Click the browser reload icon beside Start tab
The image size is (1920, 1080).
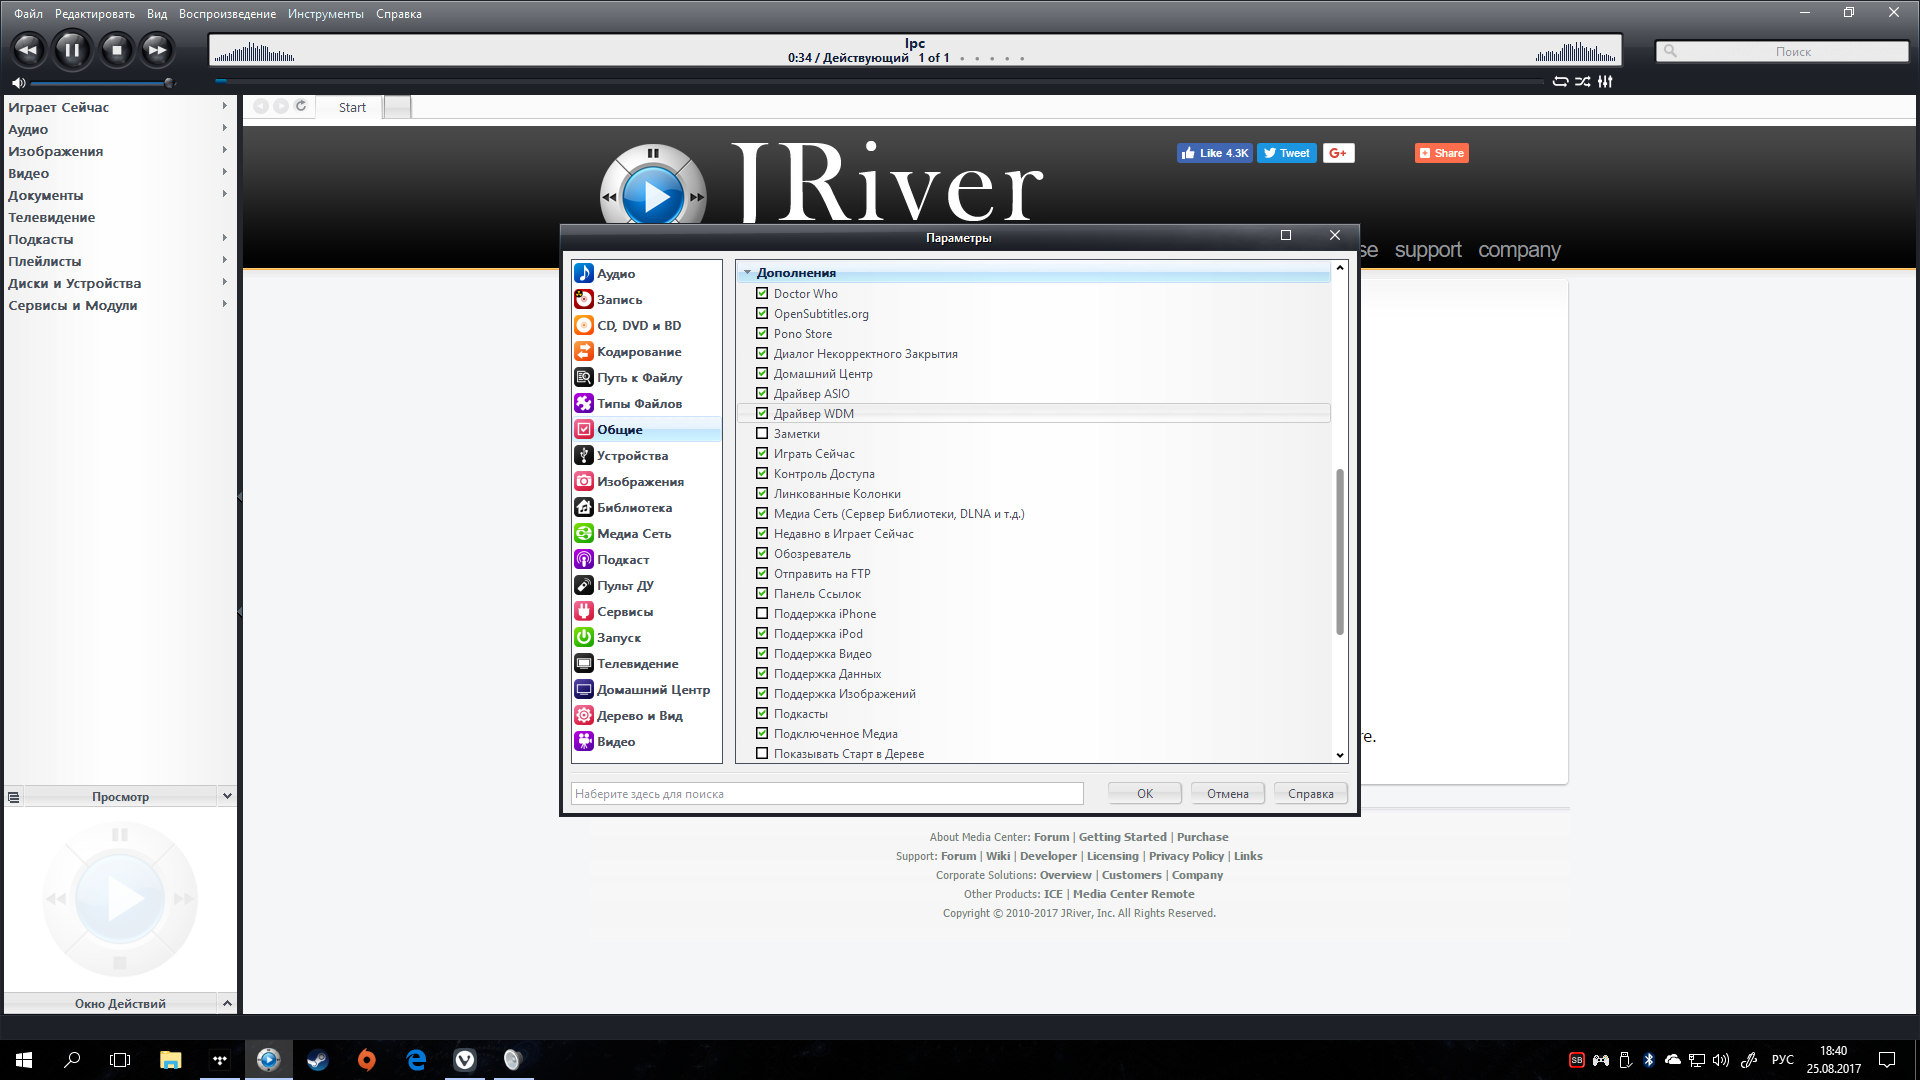(x=301, y=106)
